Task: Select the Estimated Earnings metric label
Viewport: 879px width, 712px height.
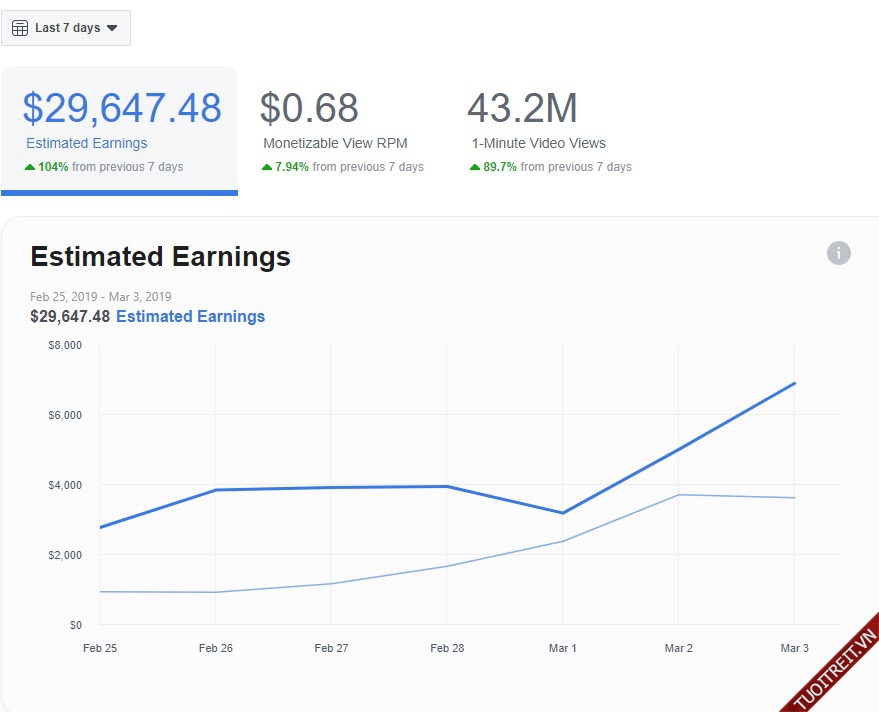Action: [x=87, y=143]
